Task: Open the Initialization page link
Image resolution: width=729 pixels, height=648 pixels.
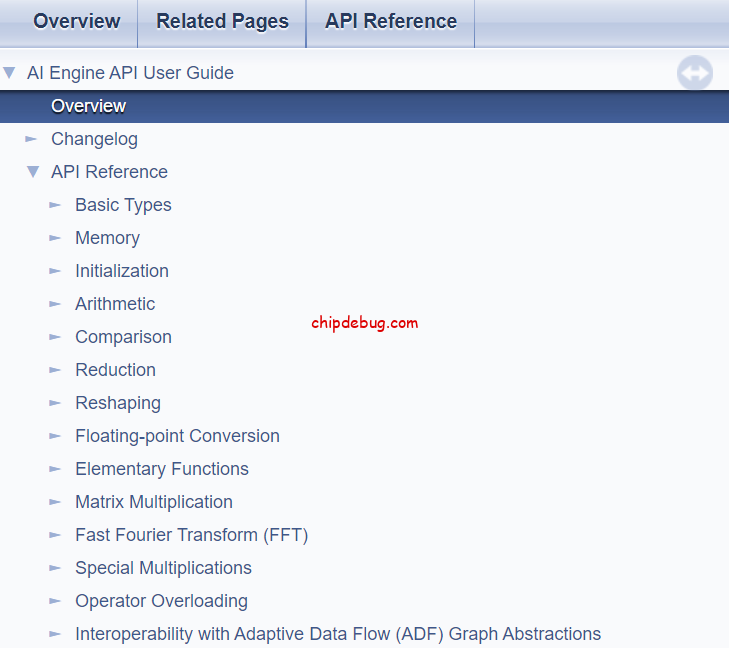Action: point(121,271)
